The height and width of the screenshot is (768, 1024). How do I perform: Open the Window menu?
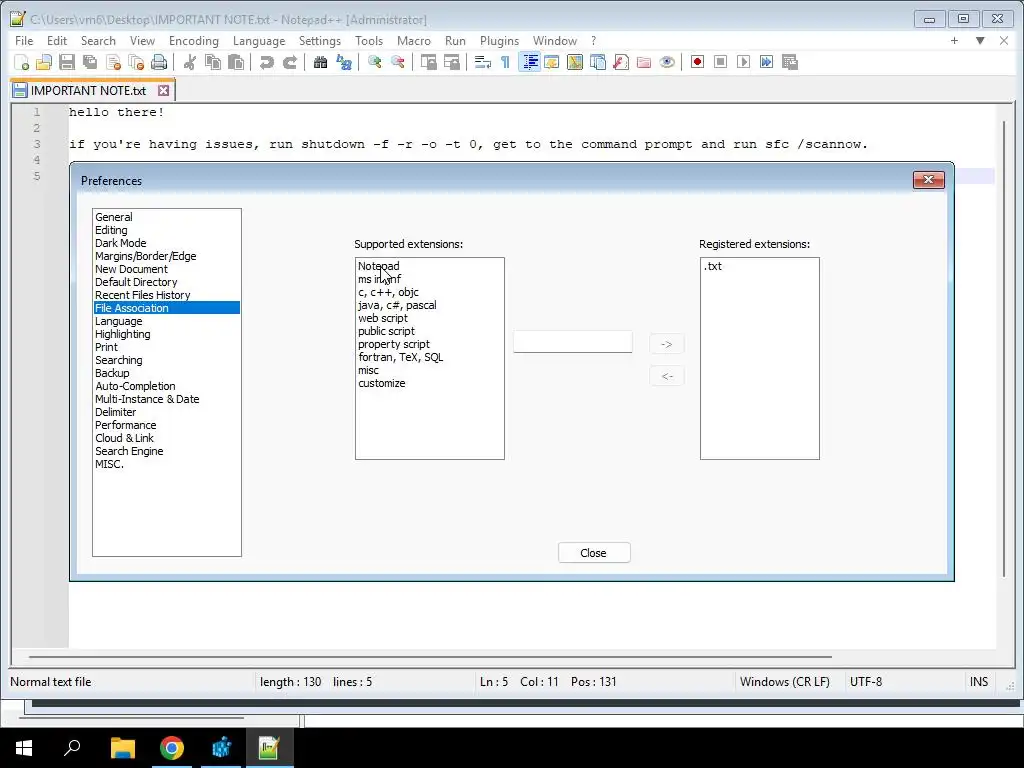coord(554,40)
